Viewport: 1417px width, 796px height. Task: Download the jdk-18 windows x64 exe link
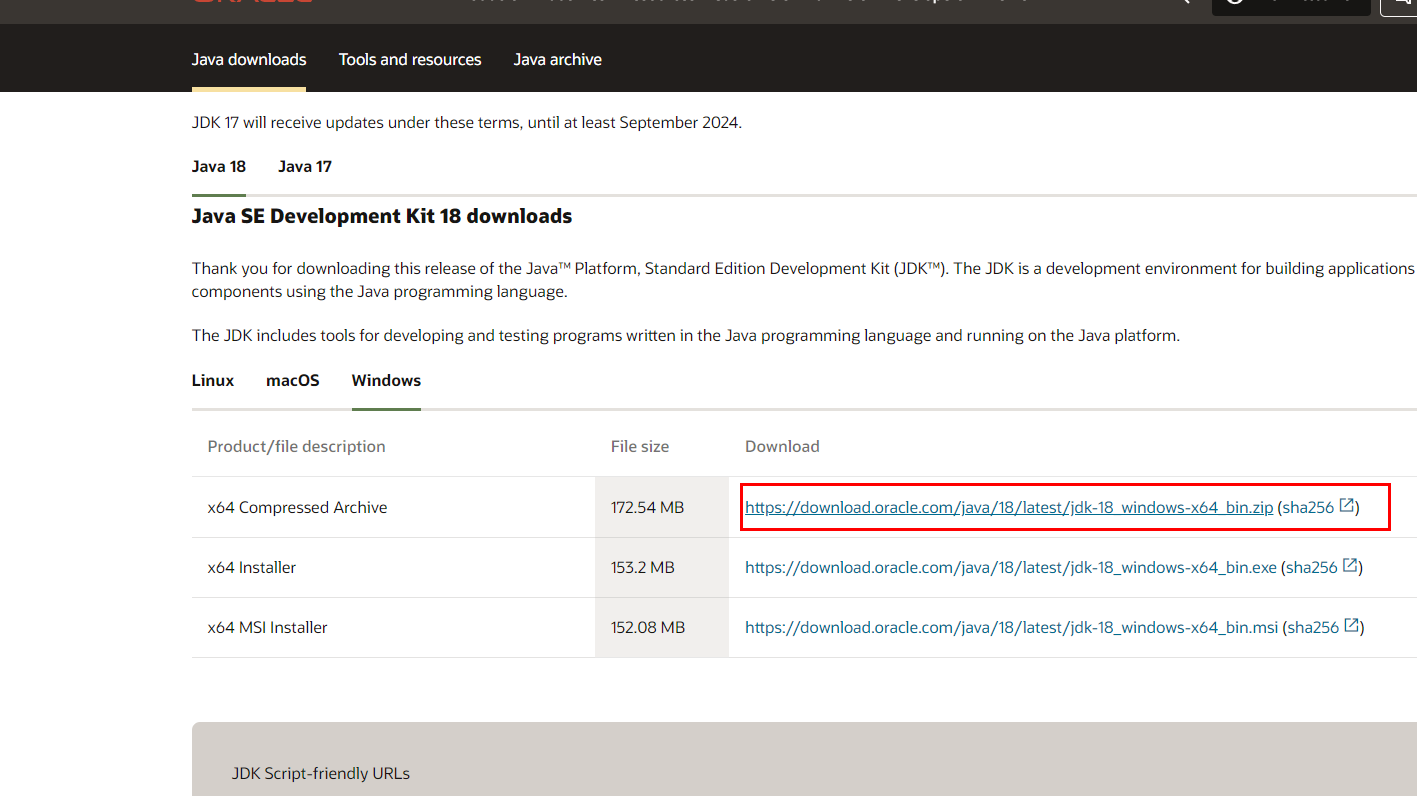click(x=1011, y=567)
